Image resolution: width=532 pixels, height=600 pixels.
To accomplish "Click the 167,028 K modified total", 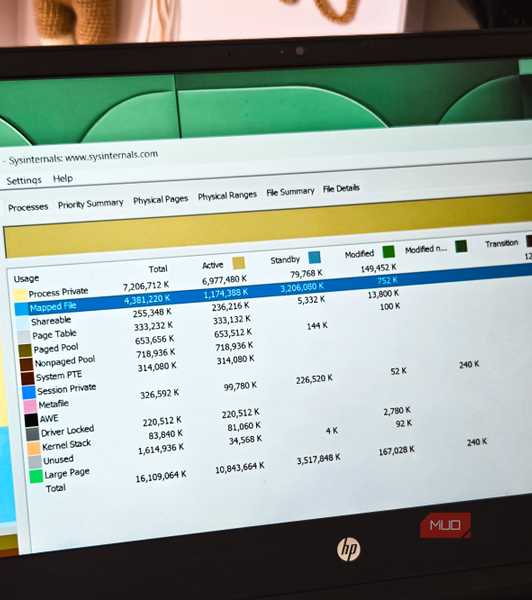I will [x=396, y=451].
